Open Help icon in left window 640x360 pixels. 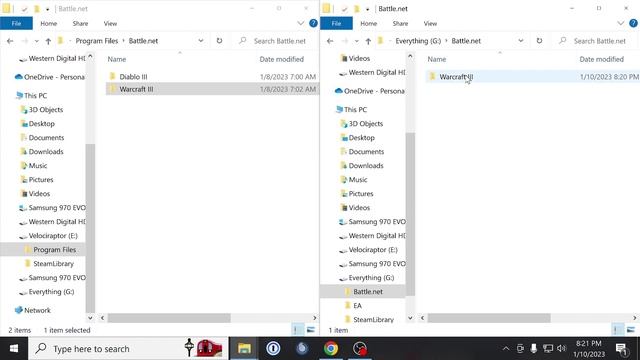coord(313,23)
